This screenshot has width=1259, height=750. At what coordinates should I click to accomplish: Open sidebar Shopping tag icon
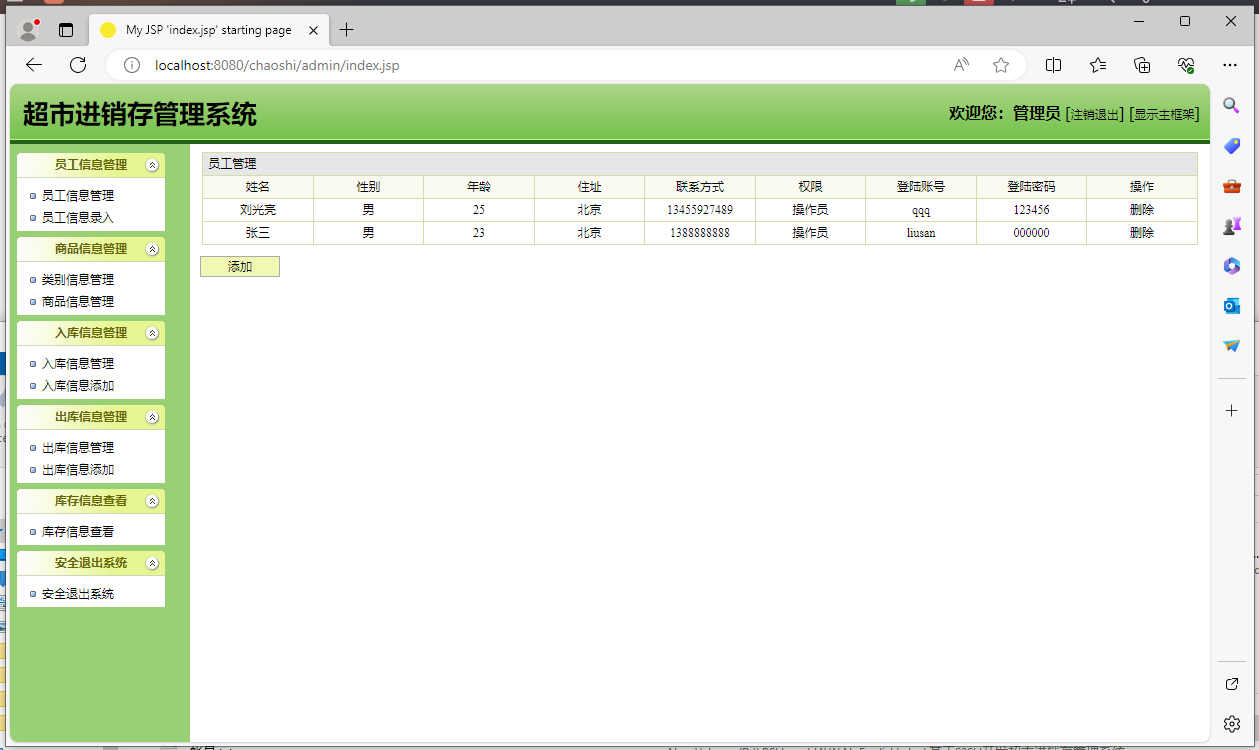(1232, 146)
